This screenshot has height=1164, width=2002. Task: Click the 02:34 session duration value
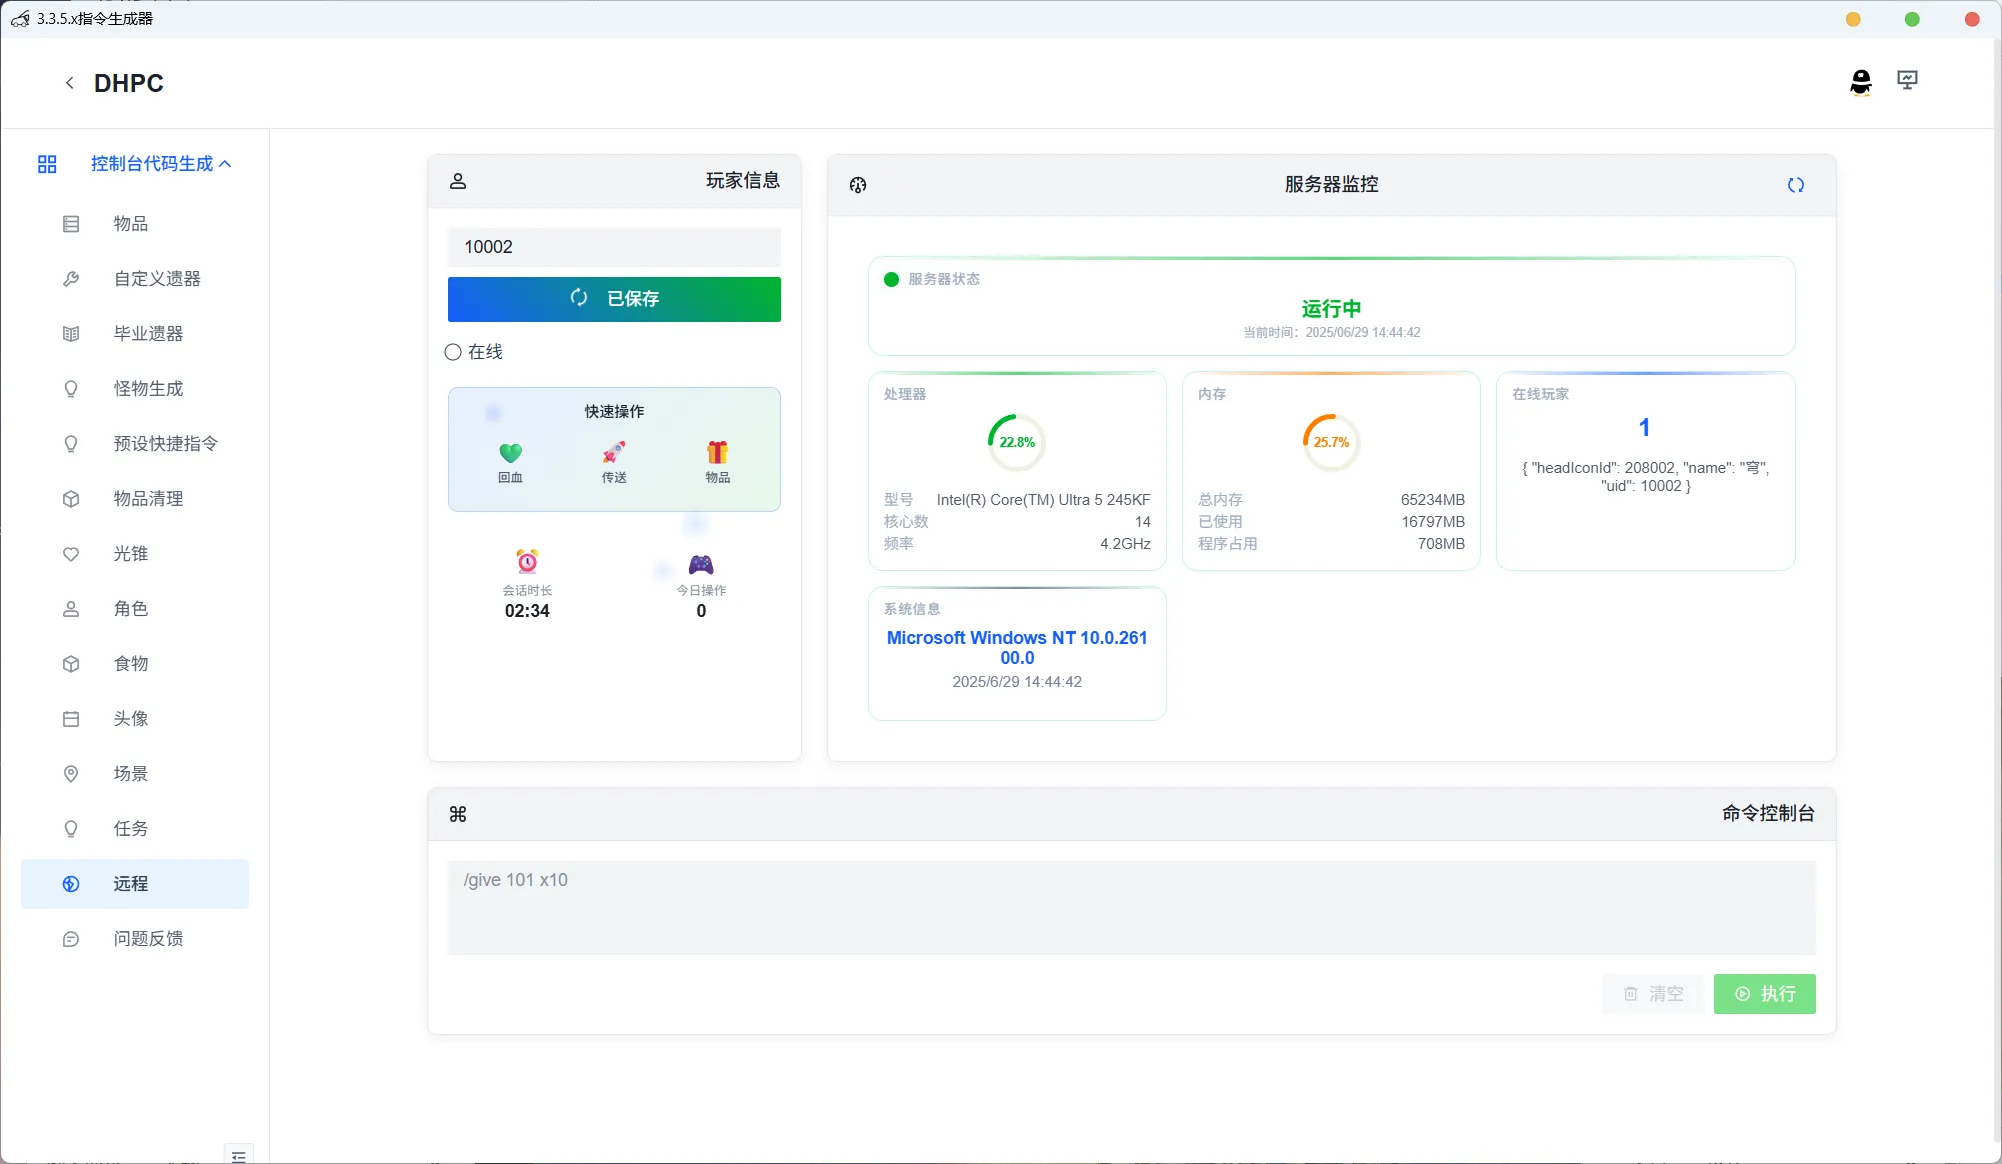click(x=527, y=611)
